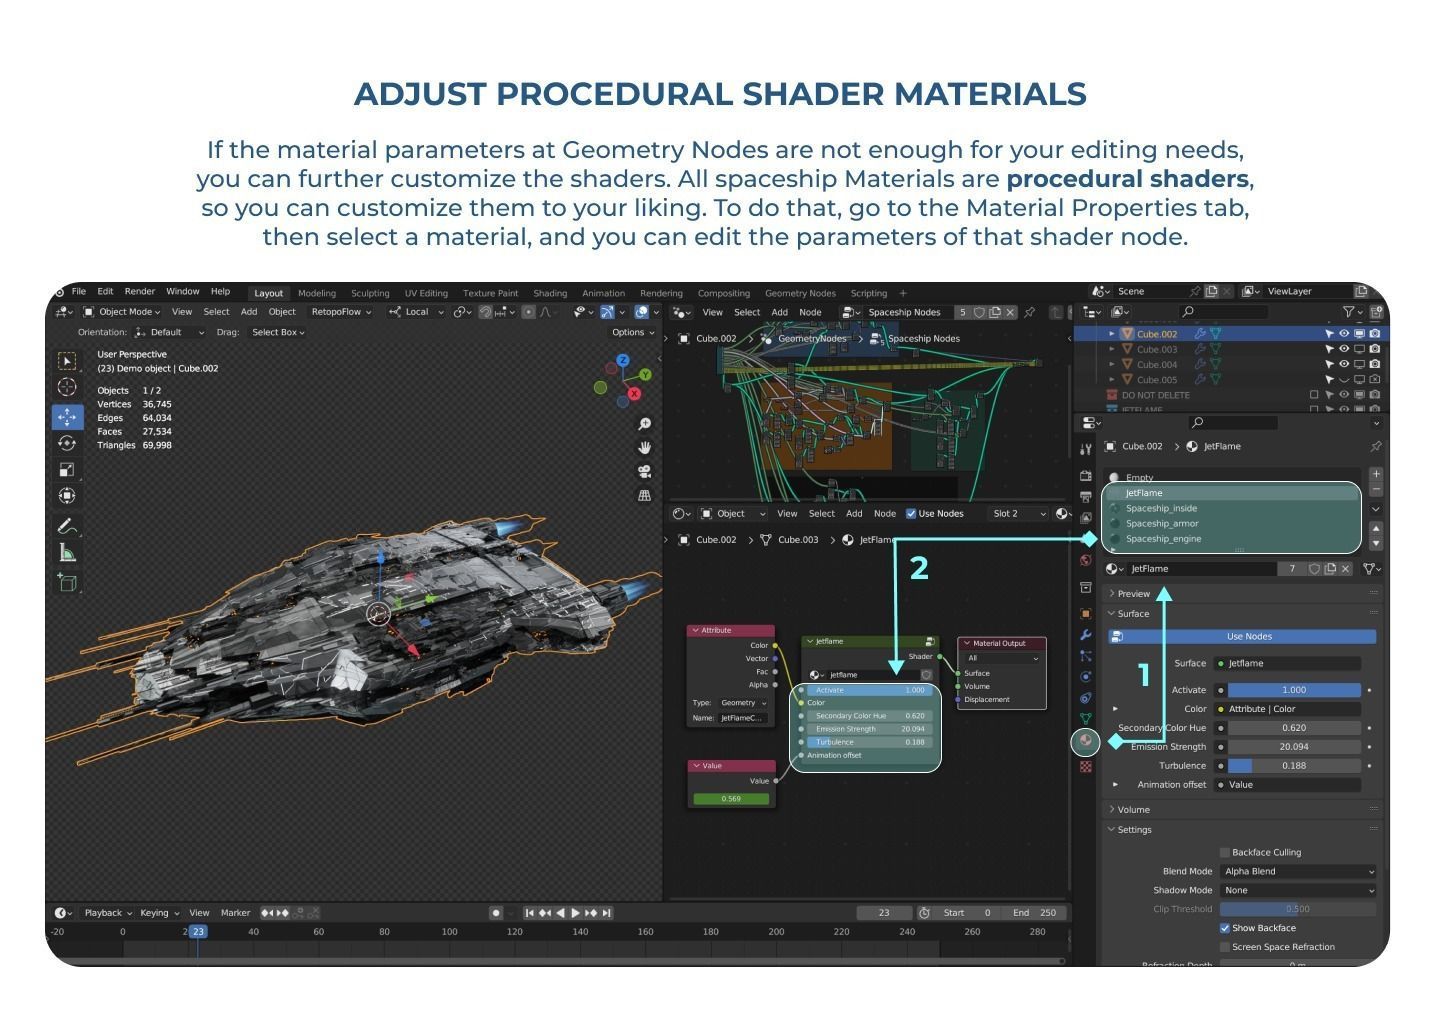
Task: Open viewport Options popover
Action: click(x=632, y=332)
